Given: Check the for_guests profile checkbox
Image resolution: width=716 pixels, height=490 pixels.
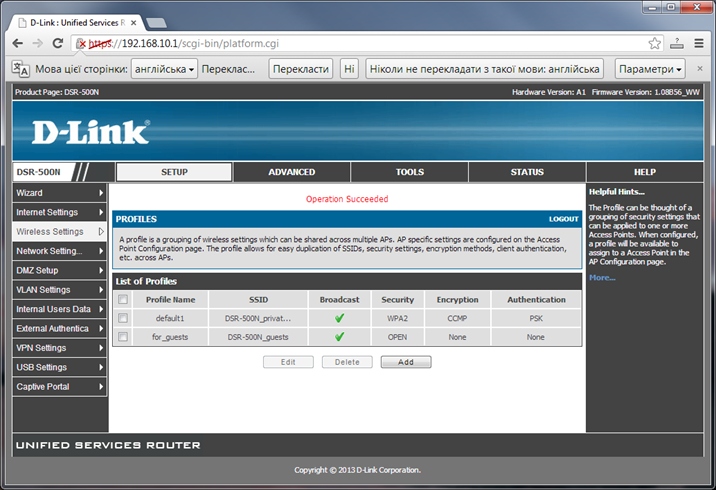Looking at the screenshot, I should (x=123, y=337).
